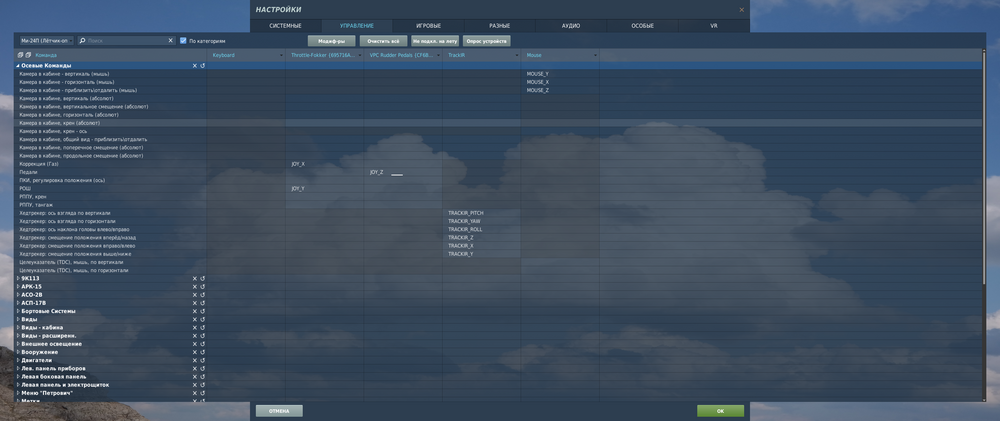The image size is (1000, 421).
Task: Expand the Бортовые Системы category
Action: point(18,311)
